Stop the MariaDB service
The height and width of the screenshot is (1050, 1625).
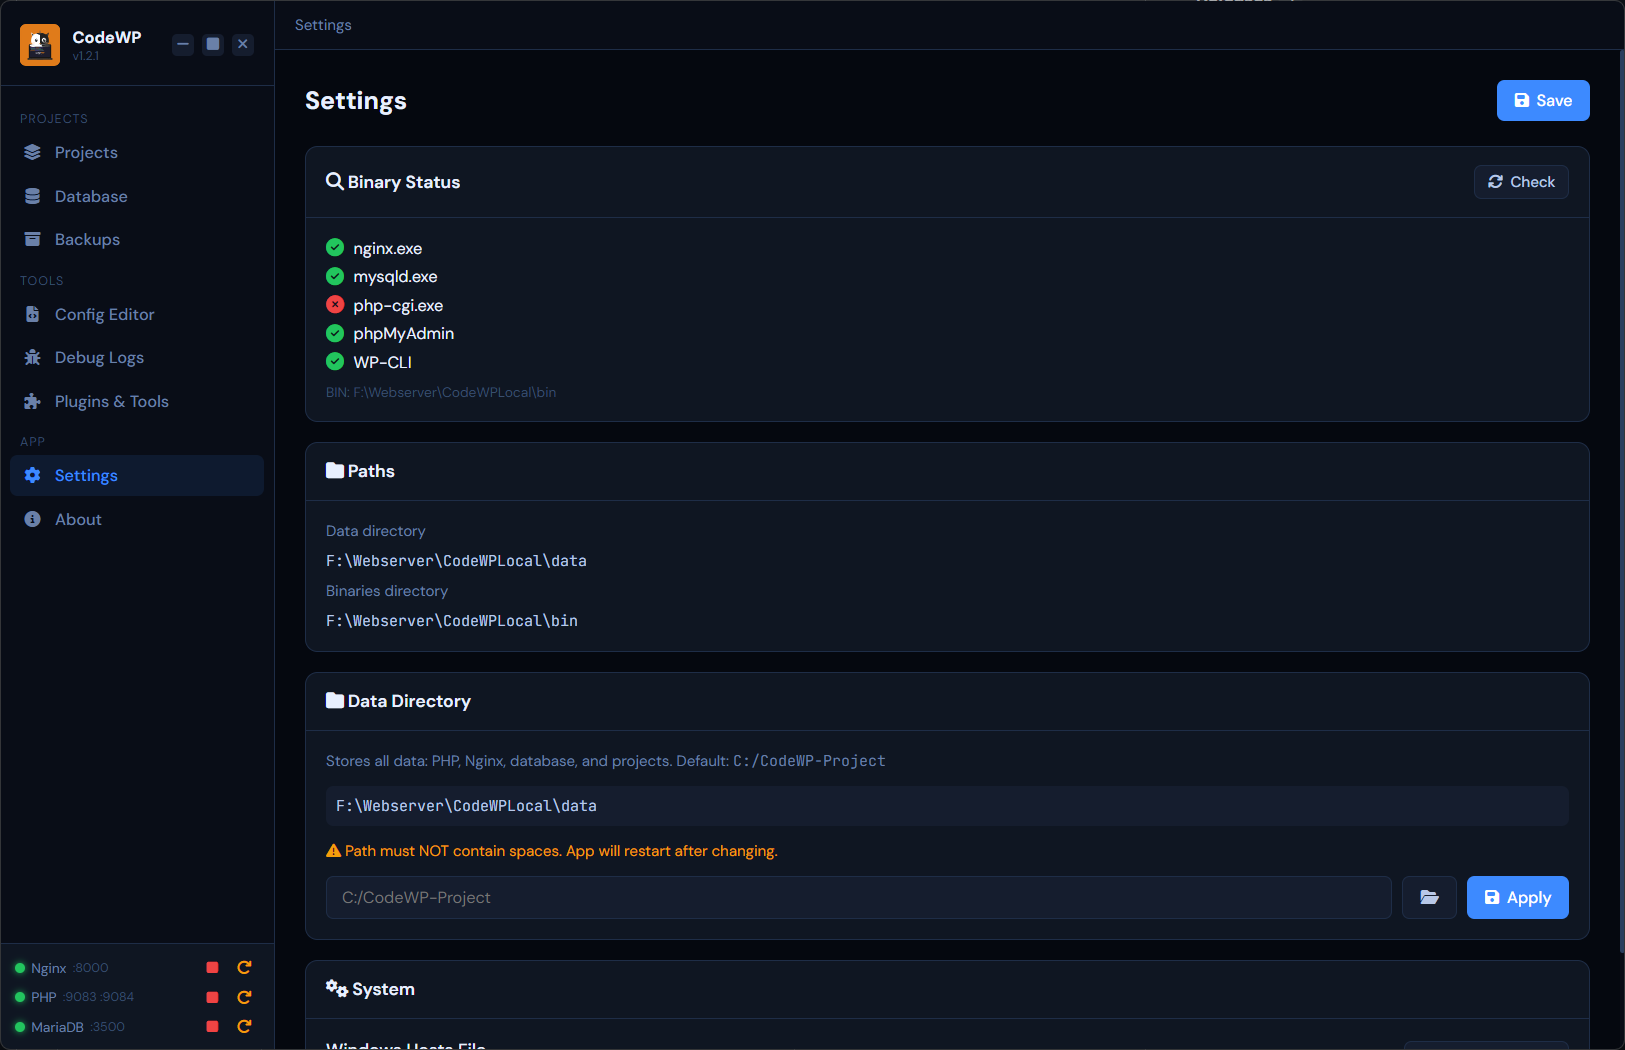212,1027
